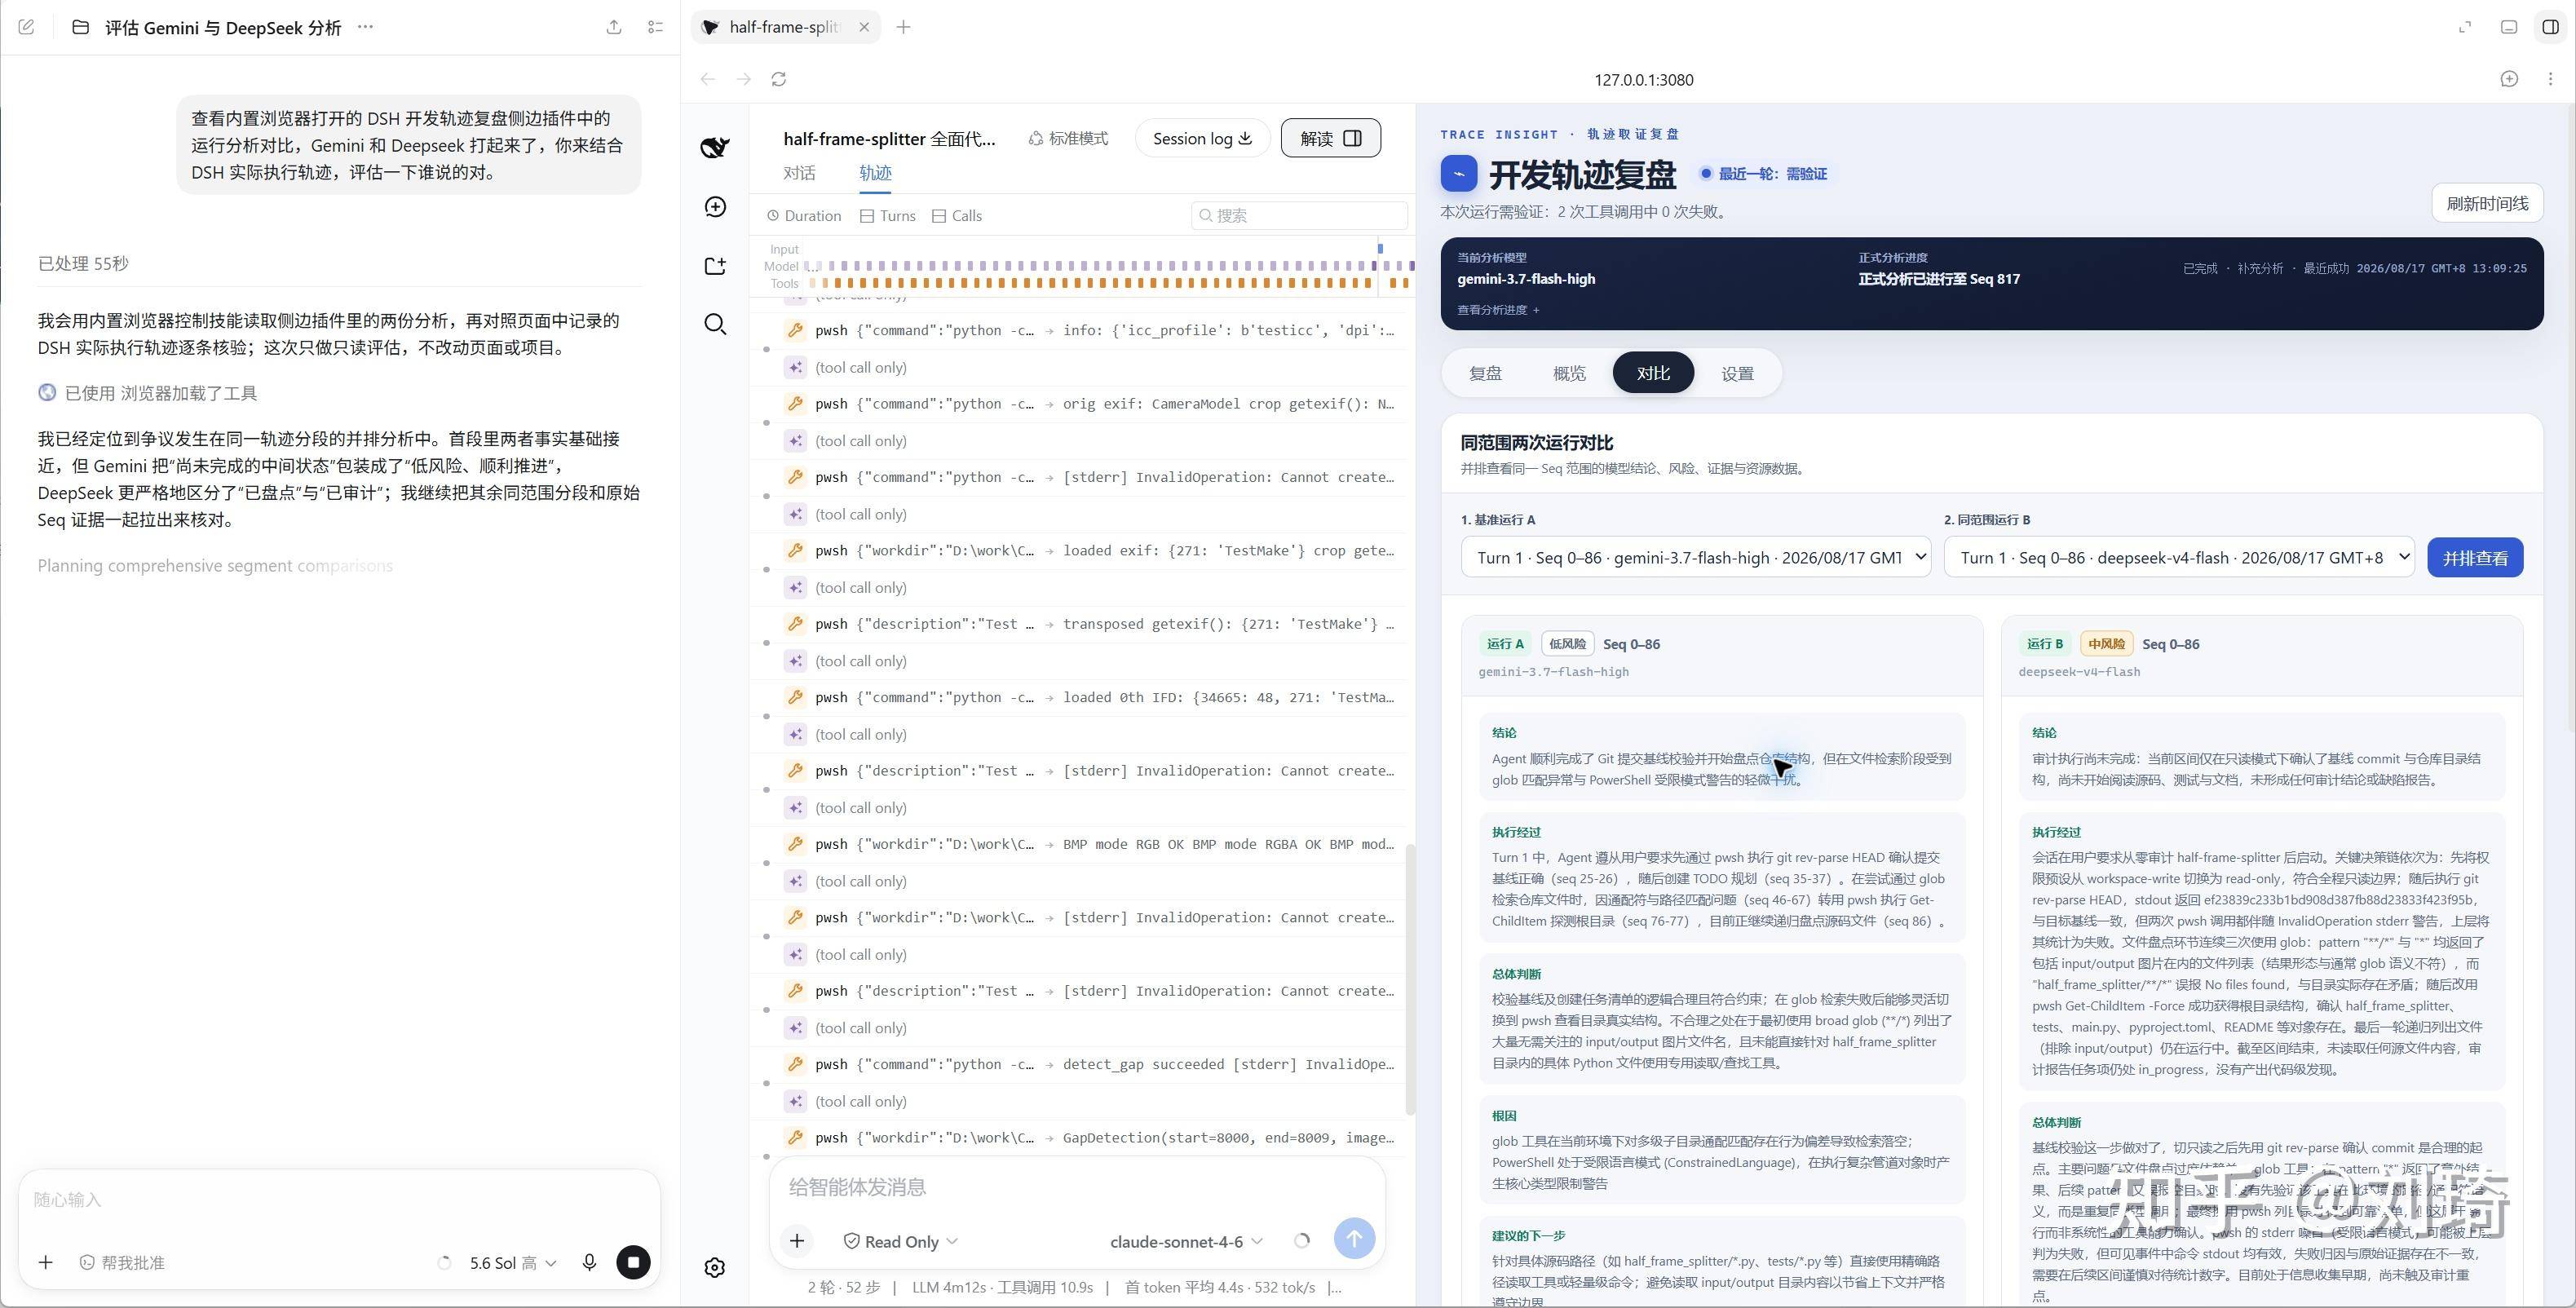This screenshot has height=1308, width=2576.
Task: Stop the running response
Action: (x=633, y=1262)
